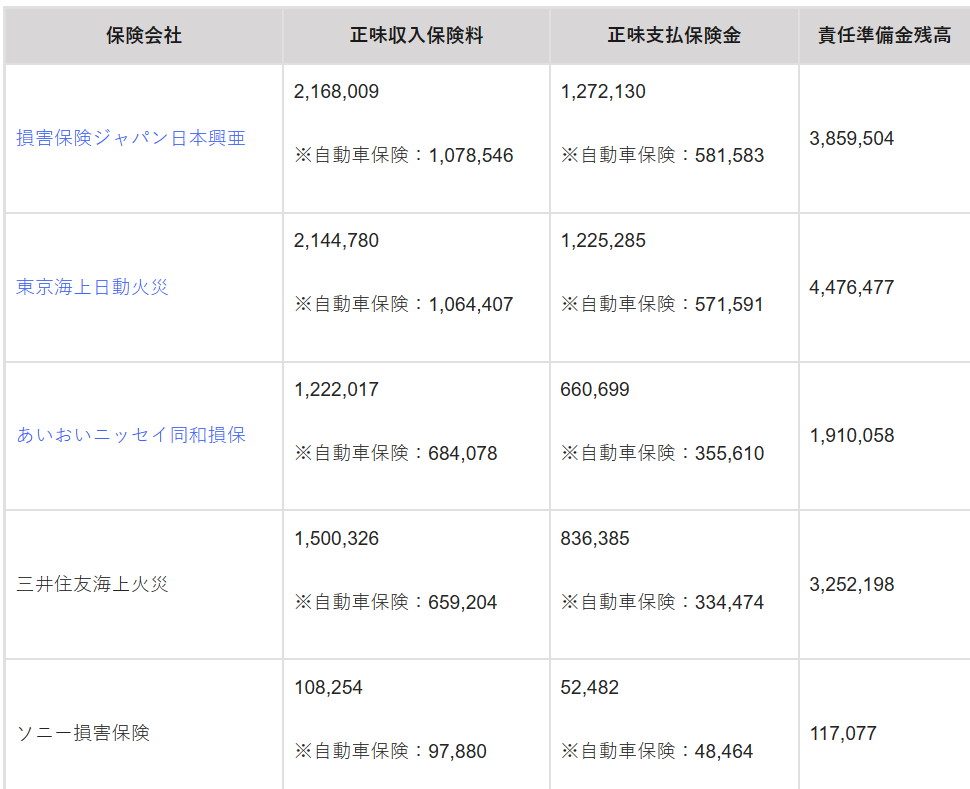Select the 自動車保険 value 581,583
The image size is (970, 789).
(729, 155)
